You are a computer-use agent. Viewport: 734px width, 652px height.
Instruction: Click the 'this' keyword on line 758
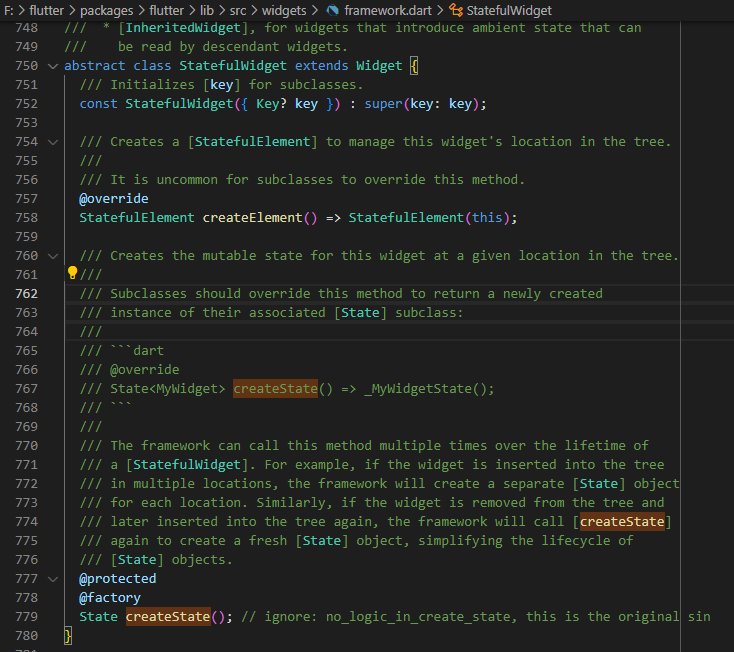pos(487,218)
